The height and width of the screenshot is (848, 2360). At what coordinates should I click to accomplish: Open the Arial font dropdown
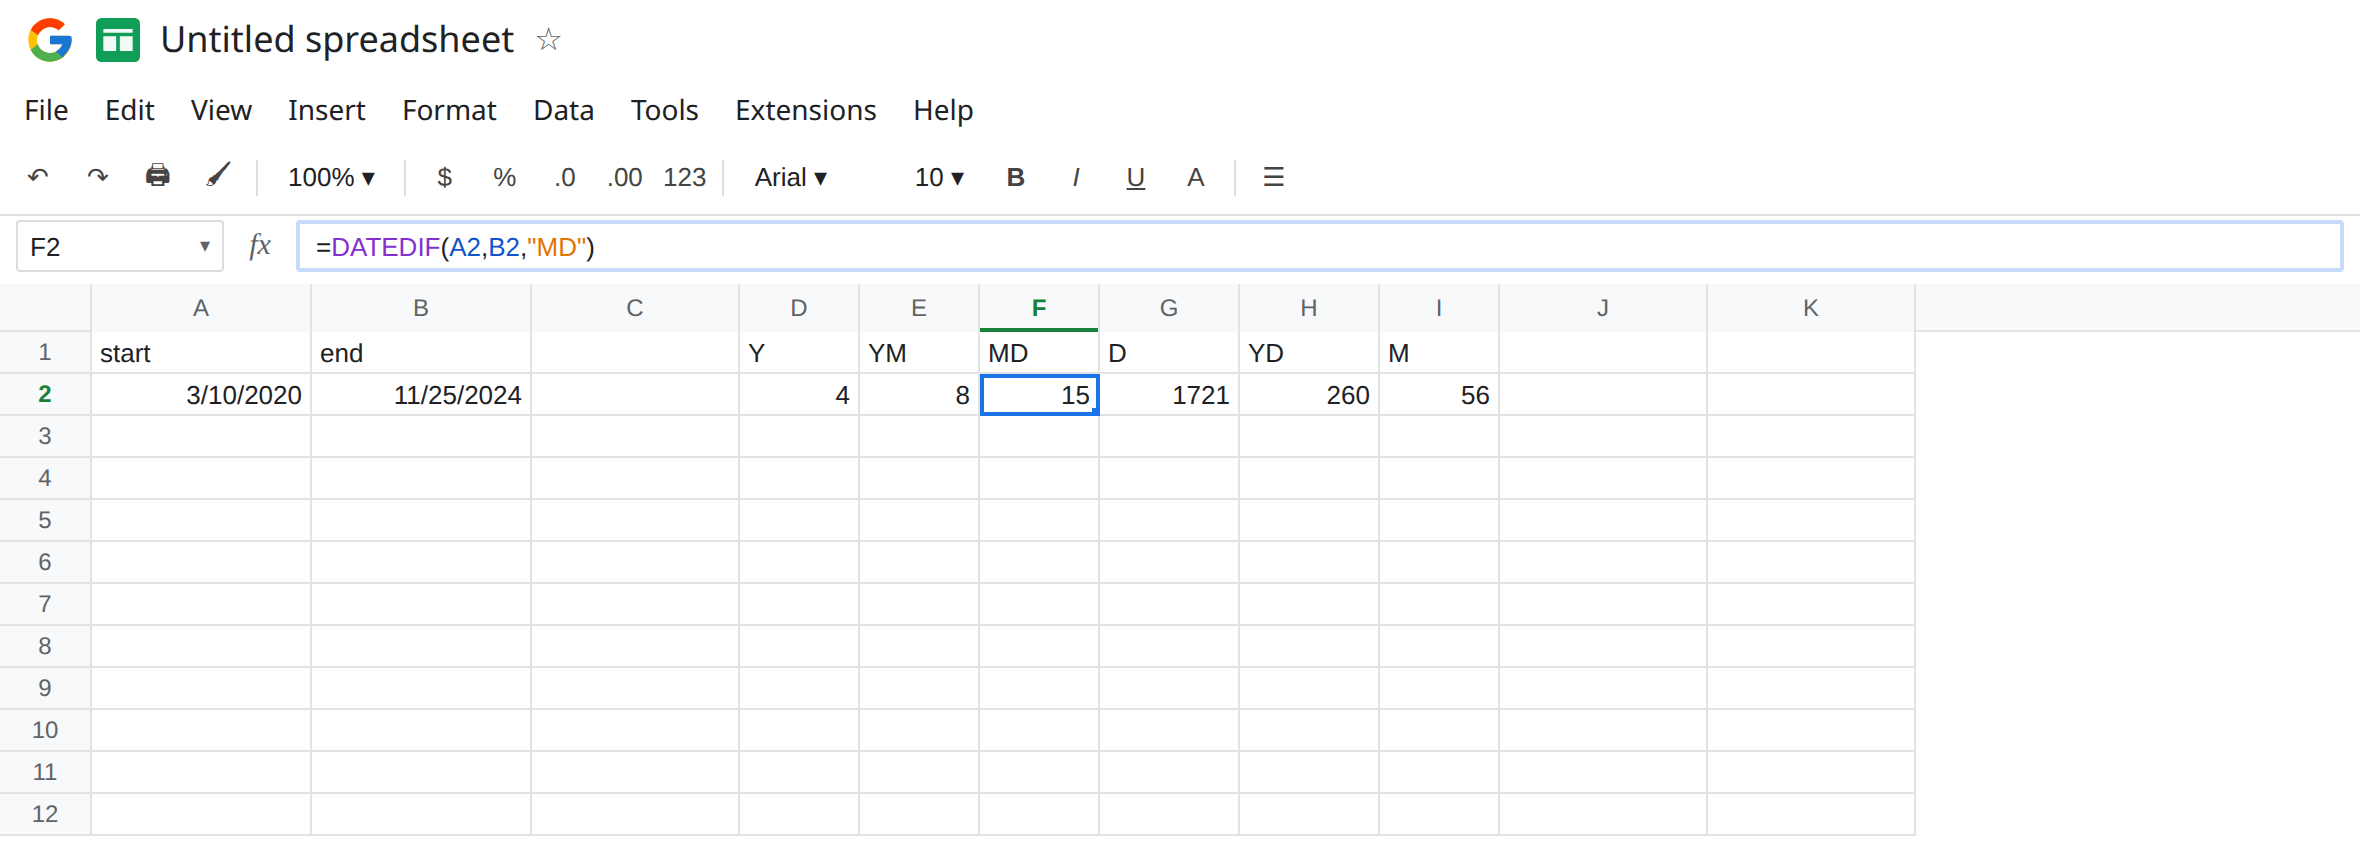coord(790,177)
